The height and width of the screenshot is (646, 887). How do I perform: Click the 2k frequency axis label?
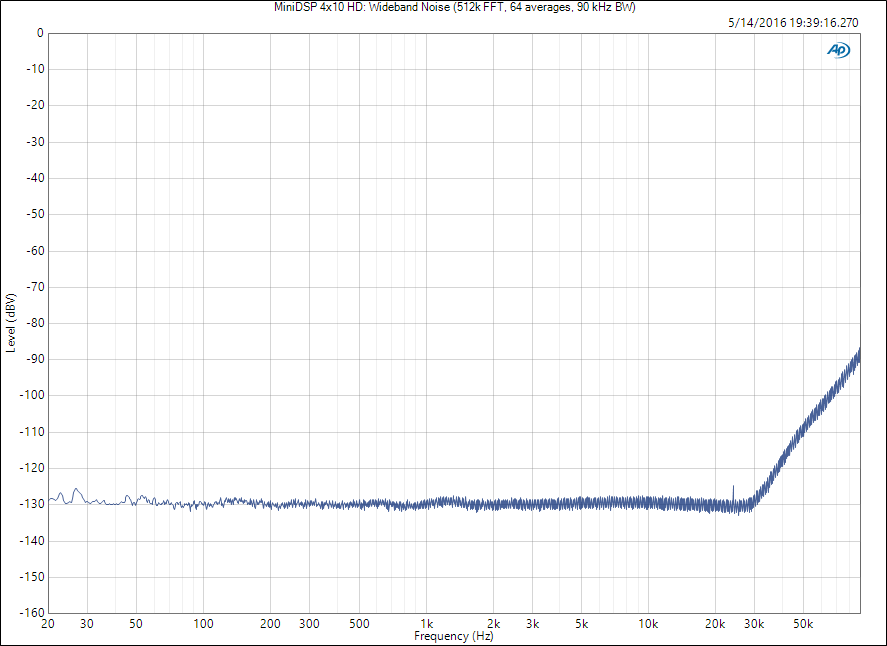pyautogui.click(x=494, y=624)
